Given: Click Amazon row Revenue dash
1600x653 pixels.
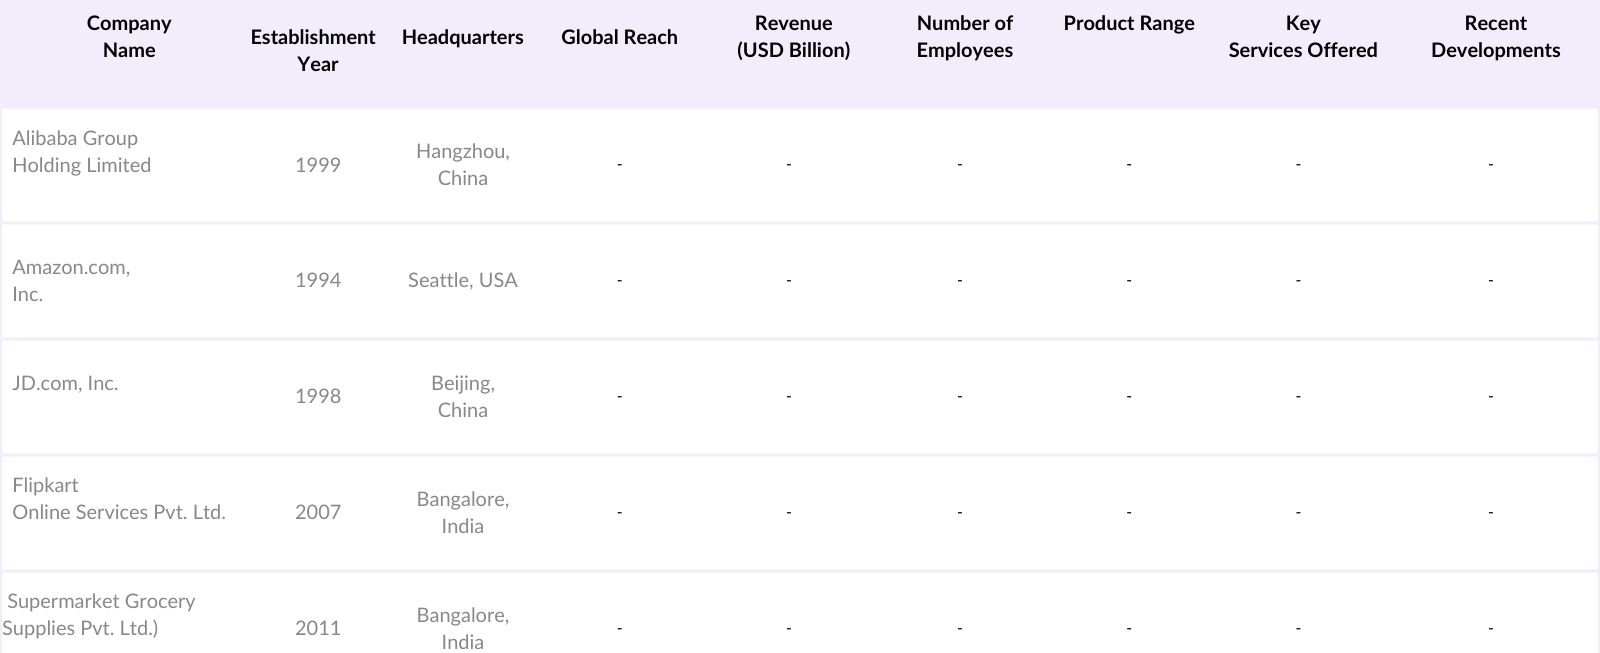Looking at the screenshot, I should (x=789, y=281).
